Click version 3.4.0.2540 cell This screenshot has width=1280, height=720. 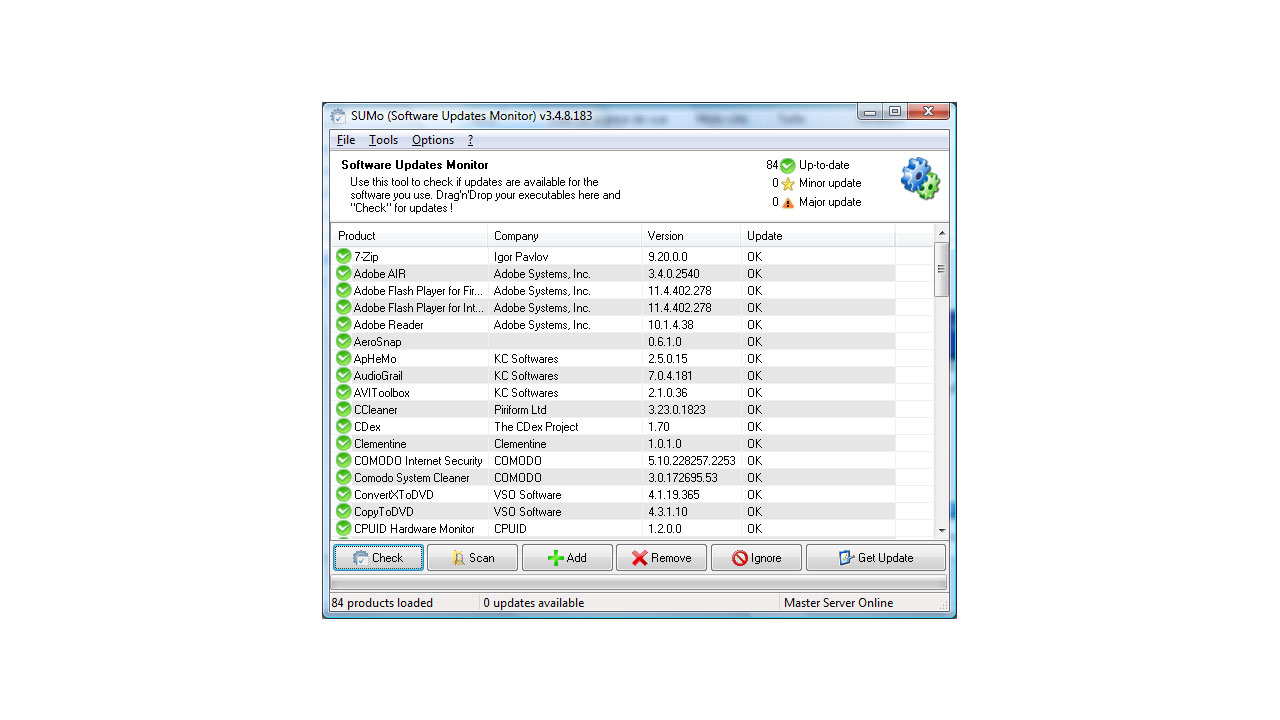674,274
